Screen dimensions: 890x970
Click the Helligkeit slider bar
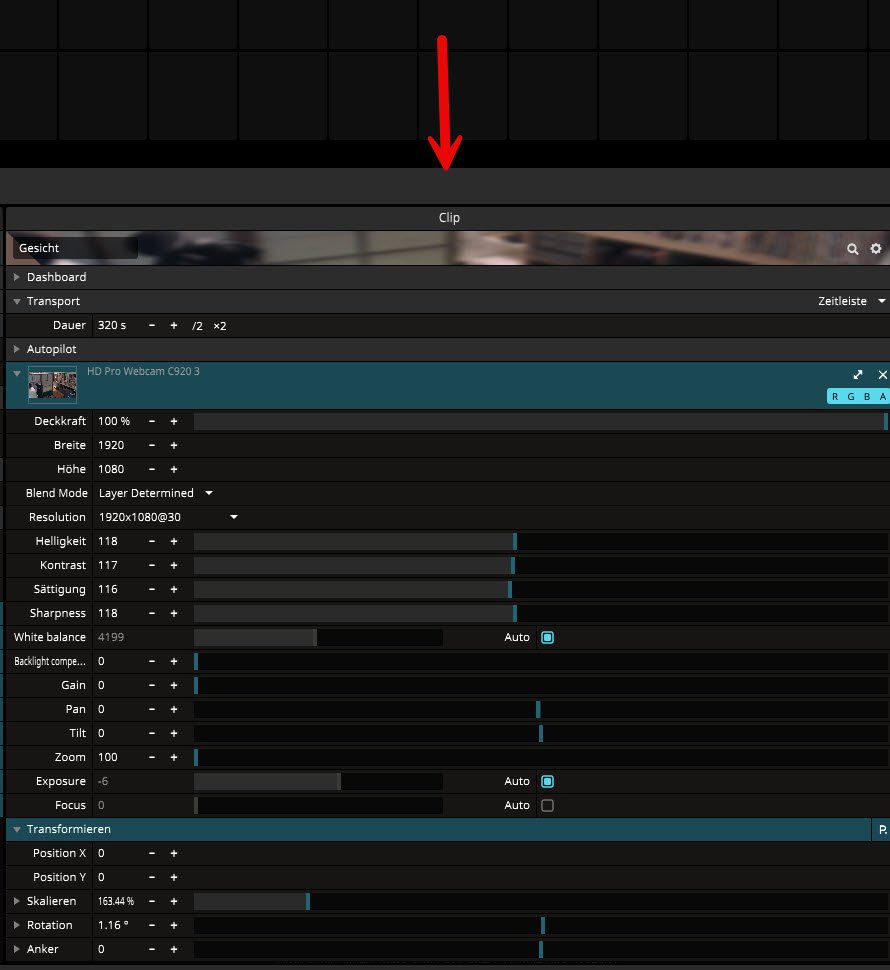click(540, 541)
